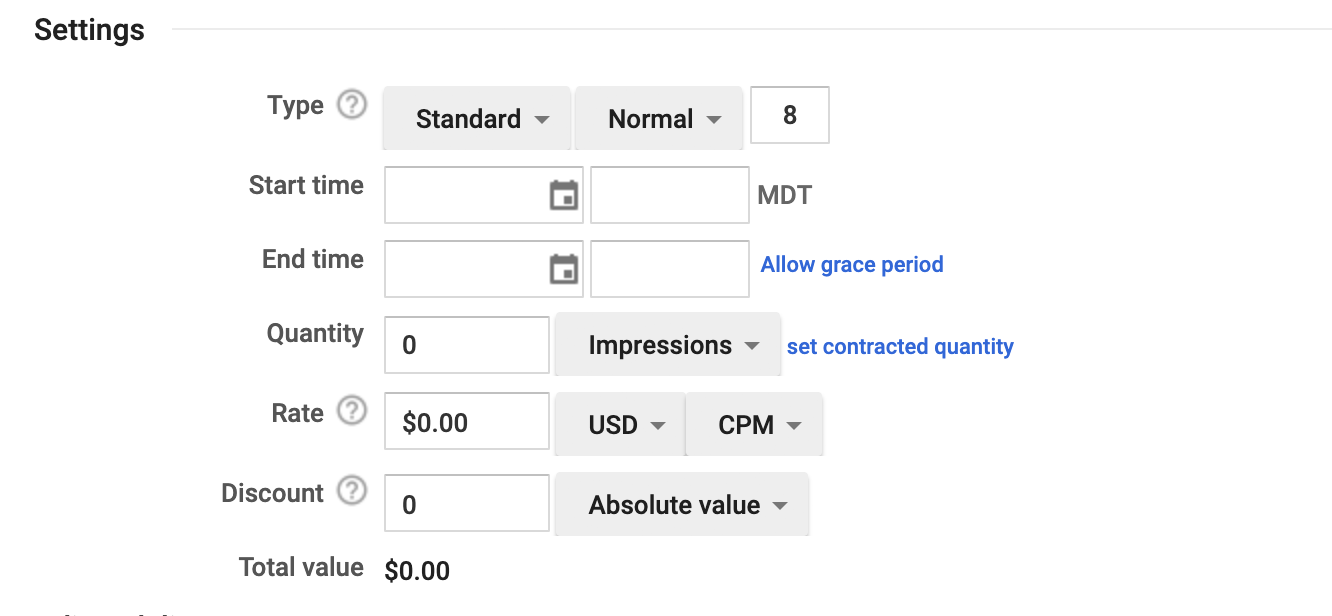Select the Quantity field showing 0

click(x=466, y=344)
